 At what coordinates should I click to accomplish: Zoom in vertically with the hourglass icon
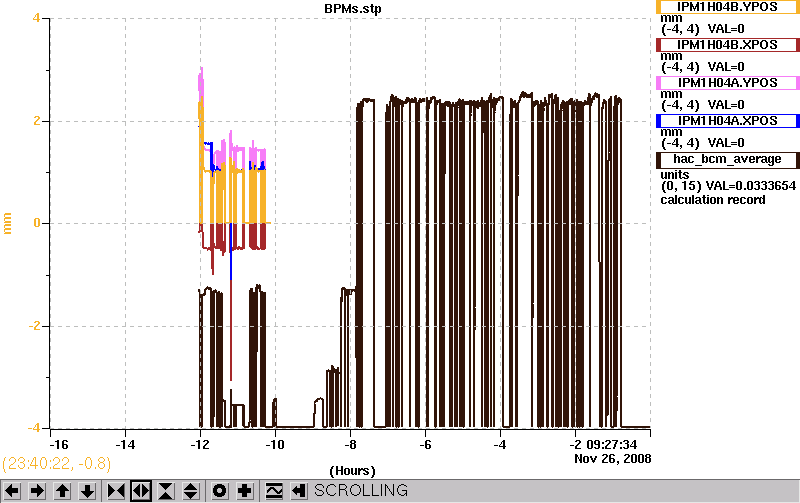pyautogui.click(x=166, y=491)
